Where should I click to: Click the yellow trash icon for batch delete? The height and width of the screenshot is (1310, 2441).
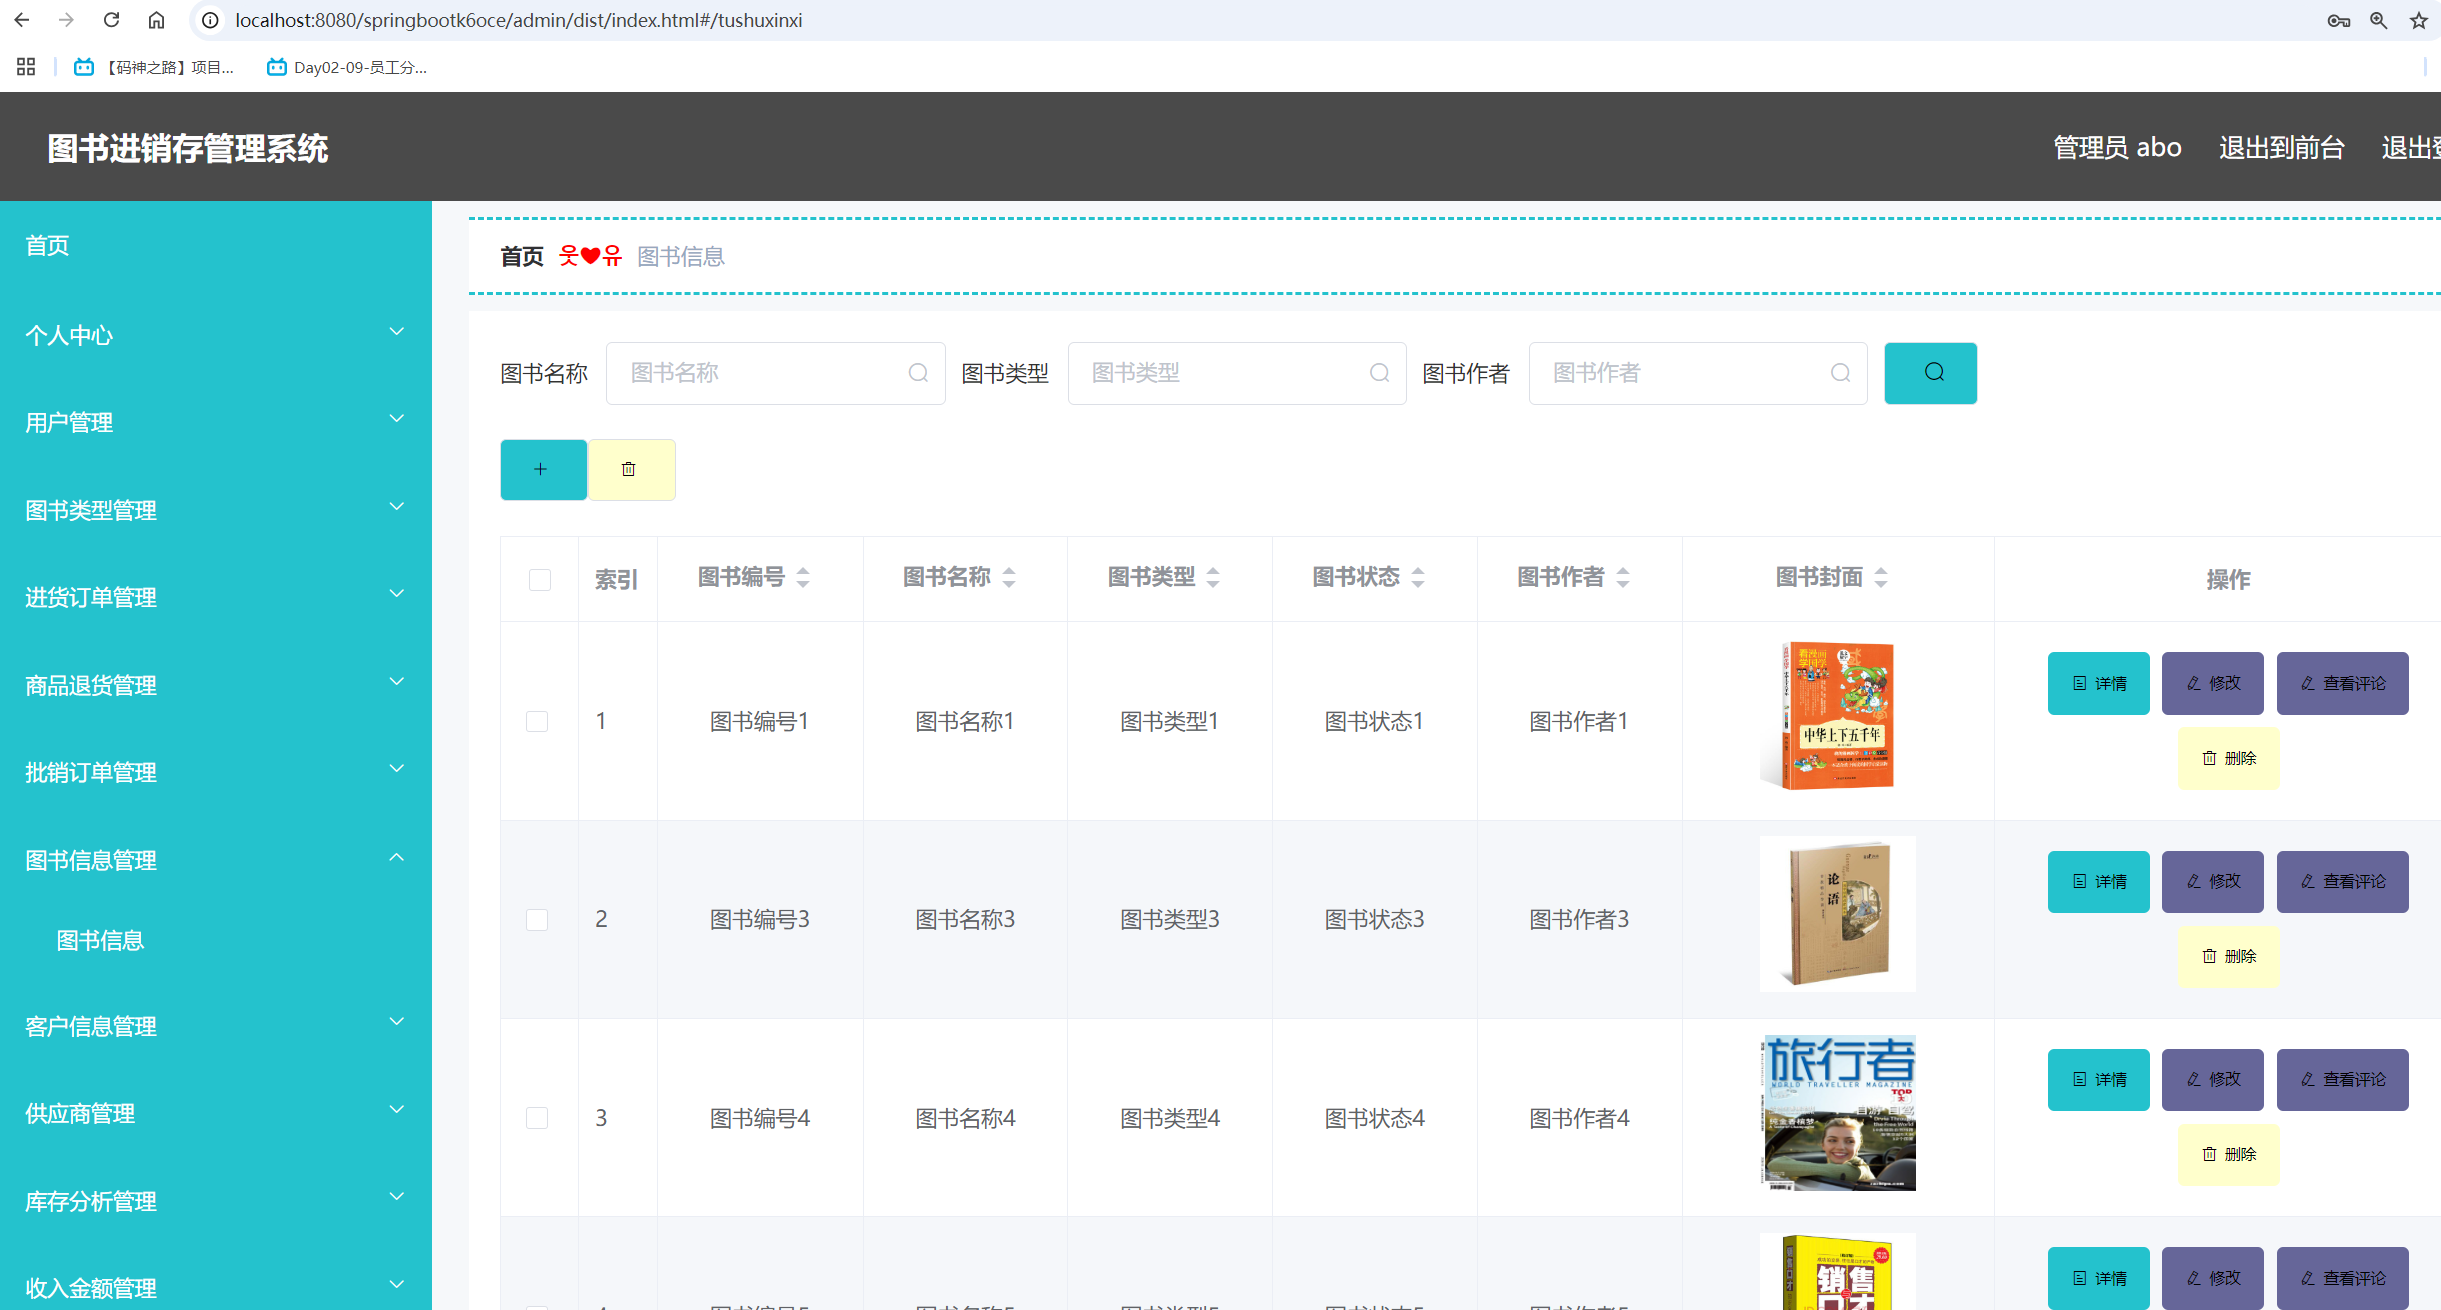point(631,469)
